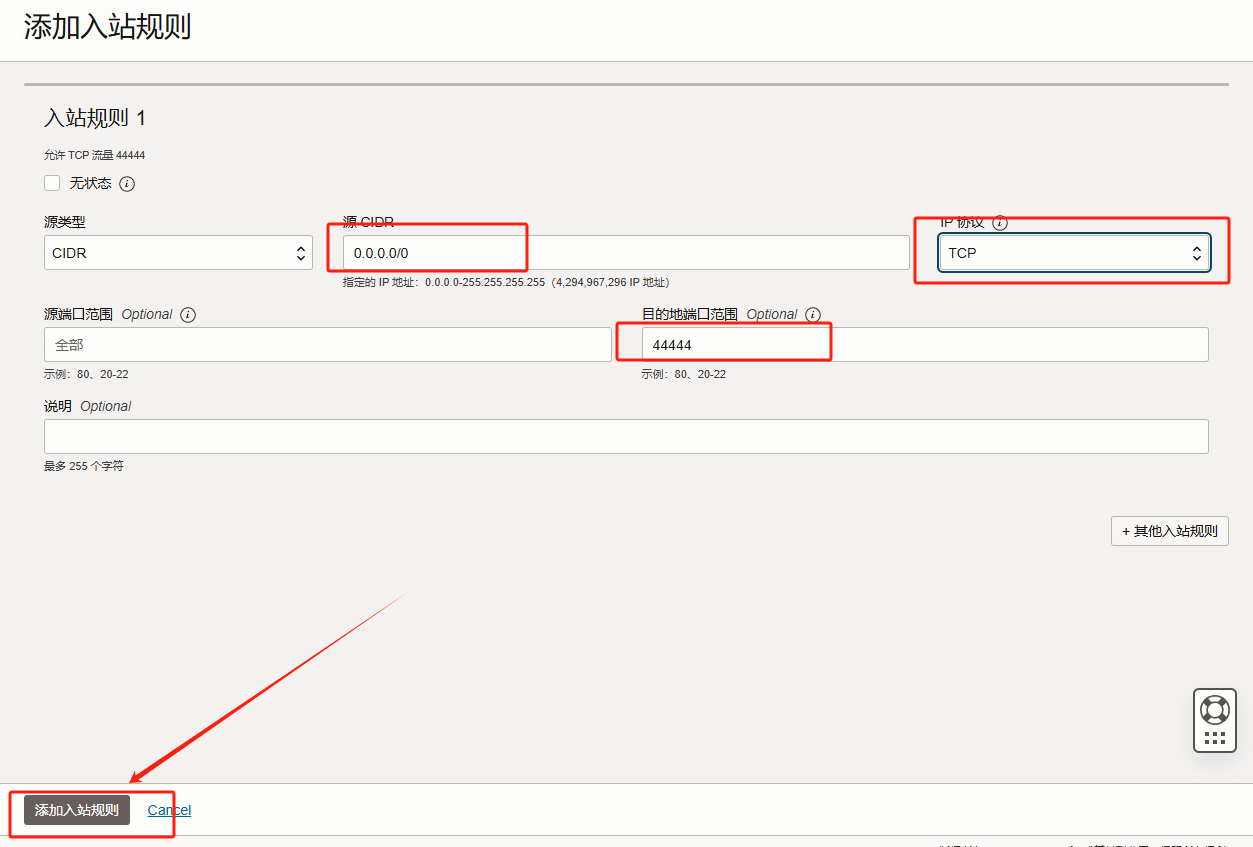Open the lifebuoy help widget
1253x847 pixels.
(x=1214, y=710)
